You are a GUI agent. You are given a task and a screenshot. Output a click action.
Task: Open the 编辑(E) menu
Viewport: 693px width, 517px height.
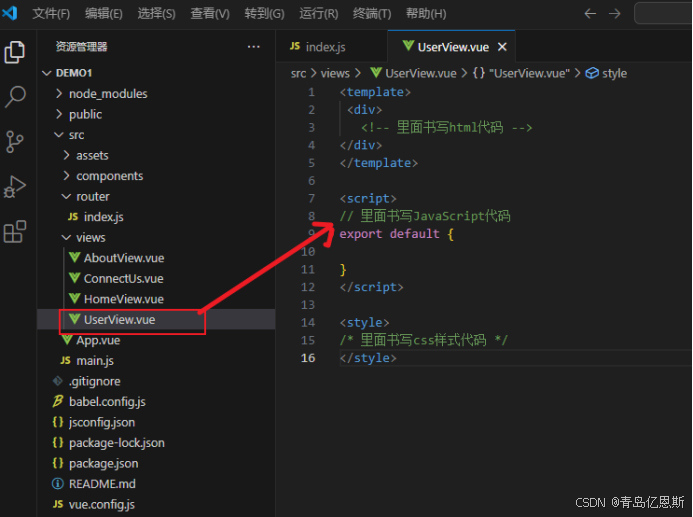(103, 14)
